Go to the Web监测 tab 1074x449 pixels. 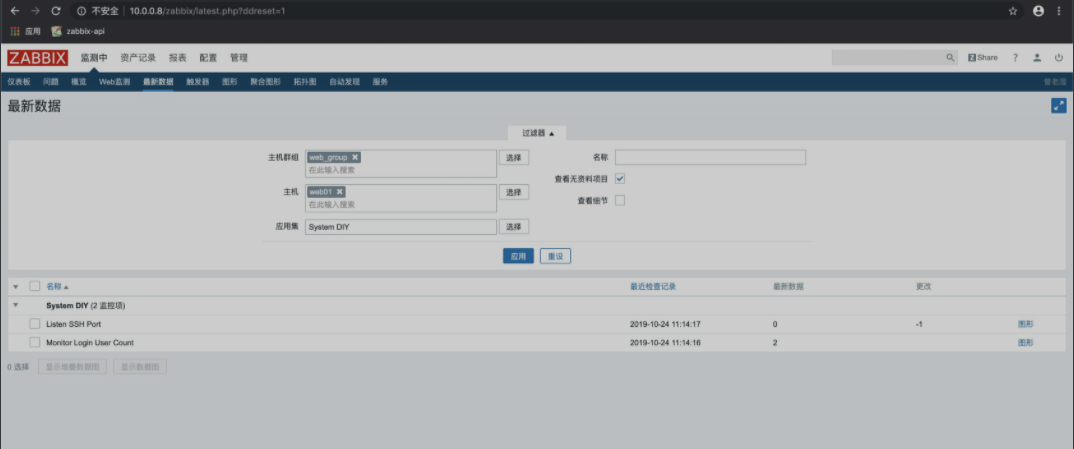(x=114, y=82)
